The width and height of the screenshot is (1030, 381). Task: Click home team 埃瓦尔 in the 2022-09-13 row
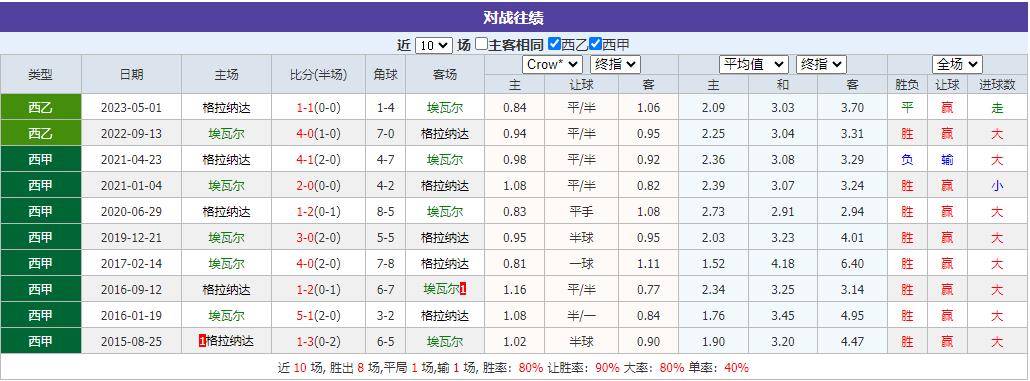click(227, 133)
